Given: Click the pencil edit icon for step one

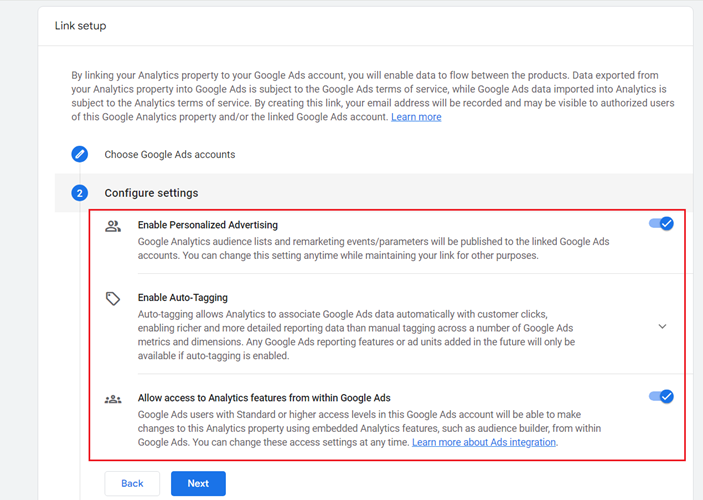Looking at the screenshot, I should click(x=79, y=154).
